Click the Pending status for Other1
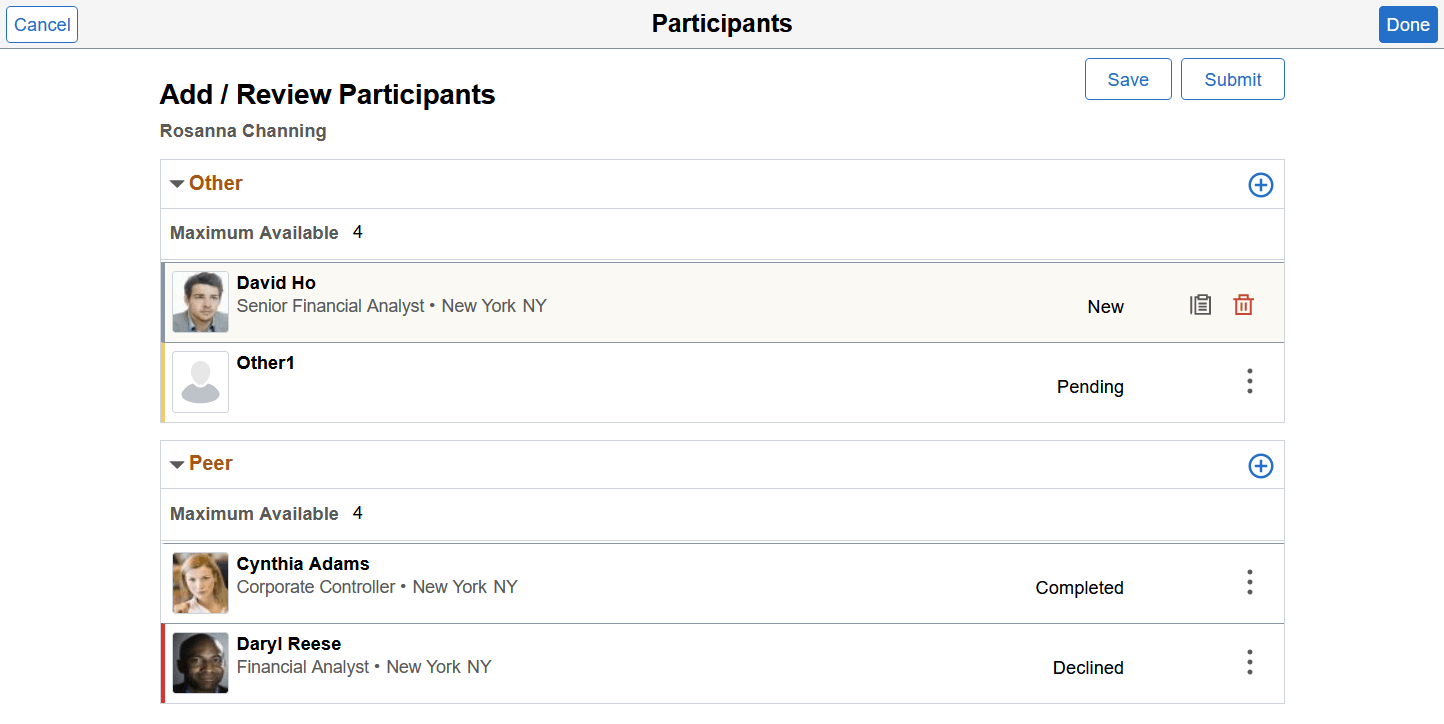This screenshot has height=724, width=1444. [1090, 386]
